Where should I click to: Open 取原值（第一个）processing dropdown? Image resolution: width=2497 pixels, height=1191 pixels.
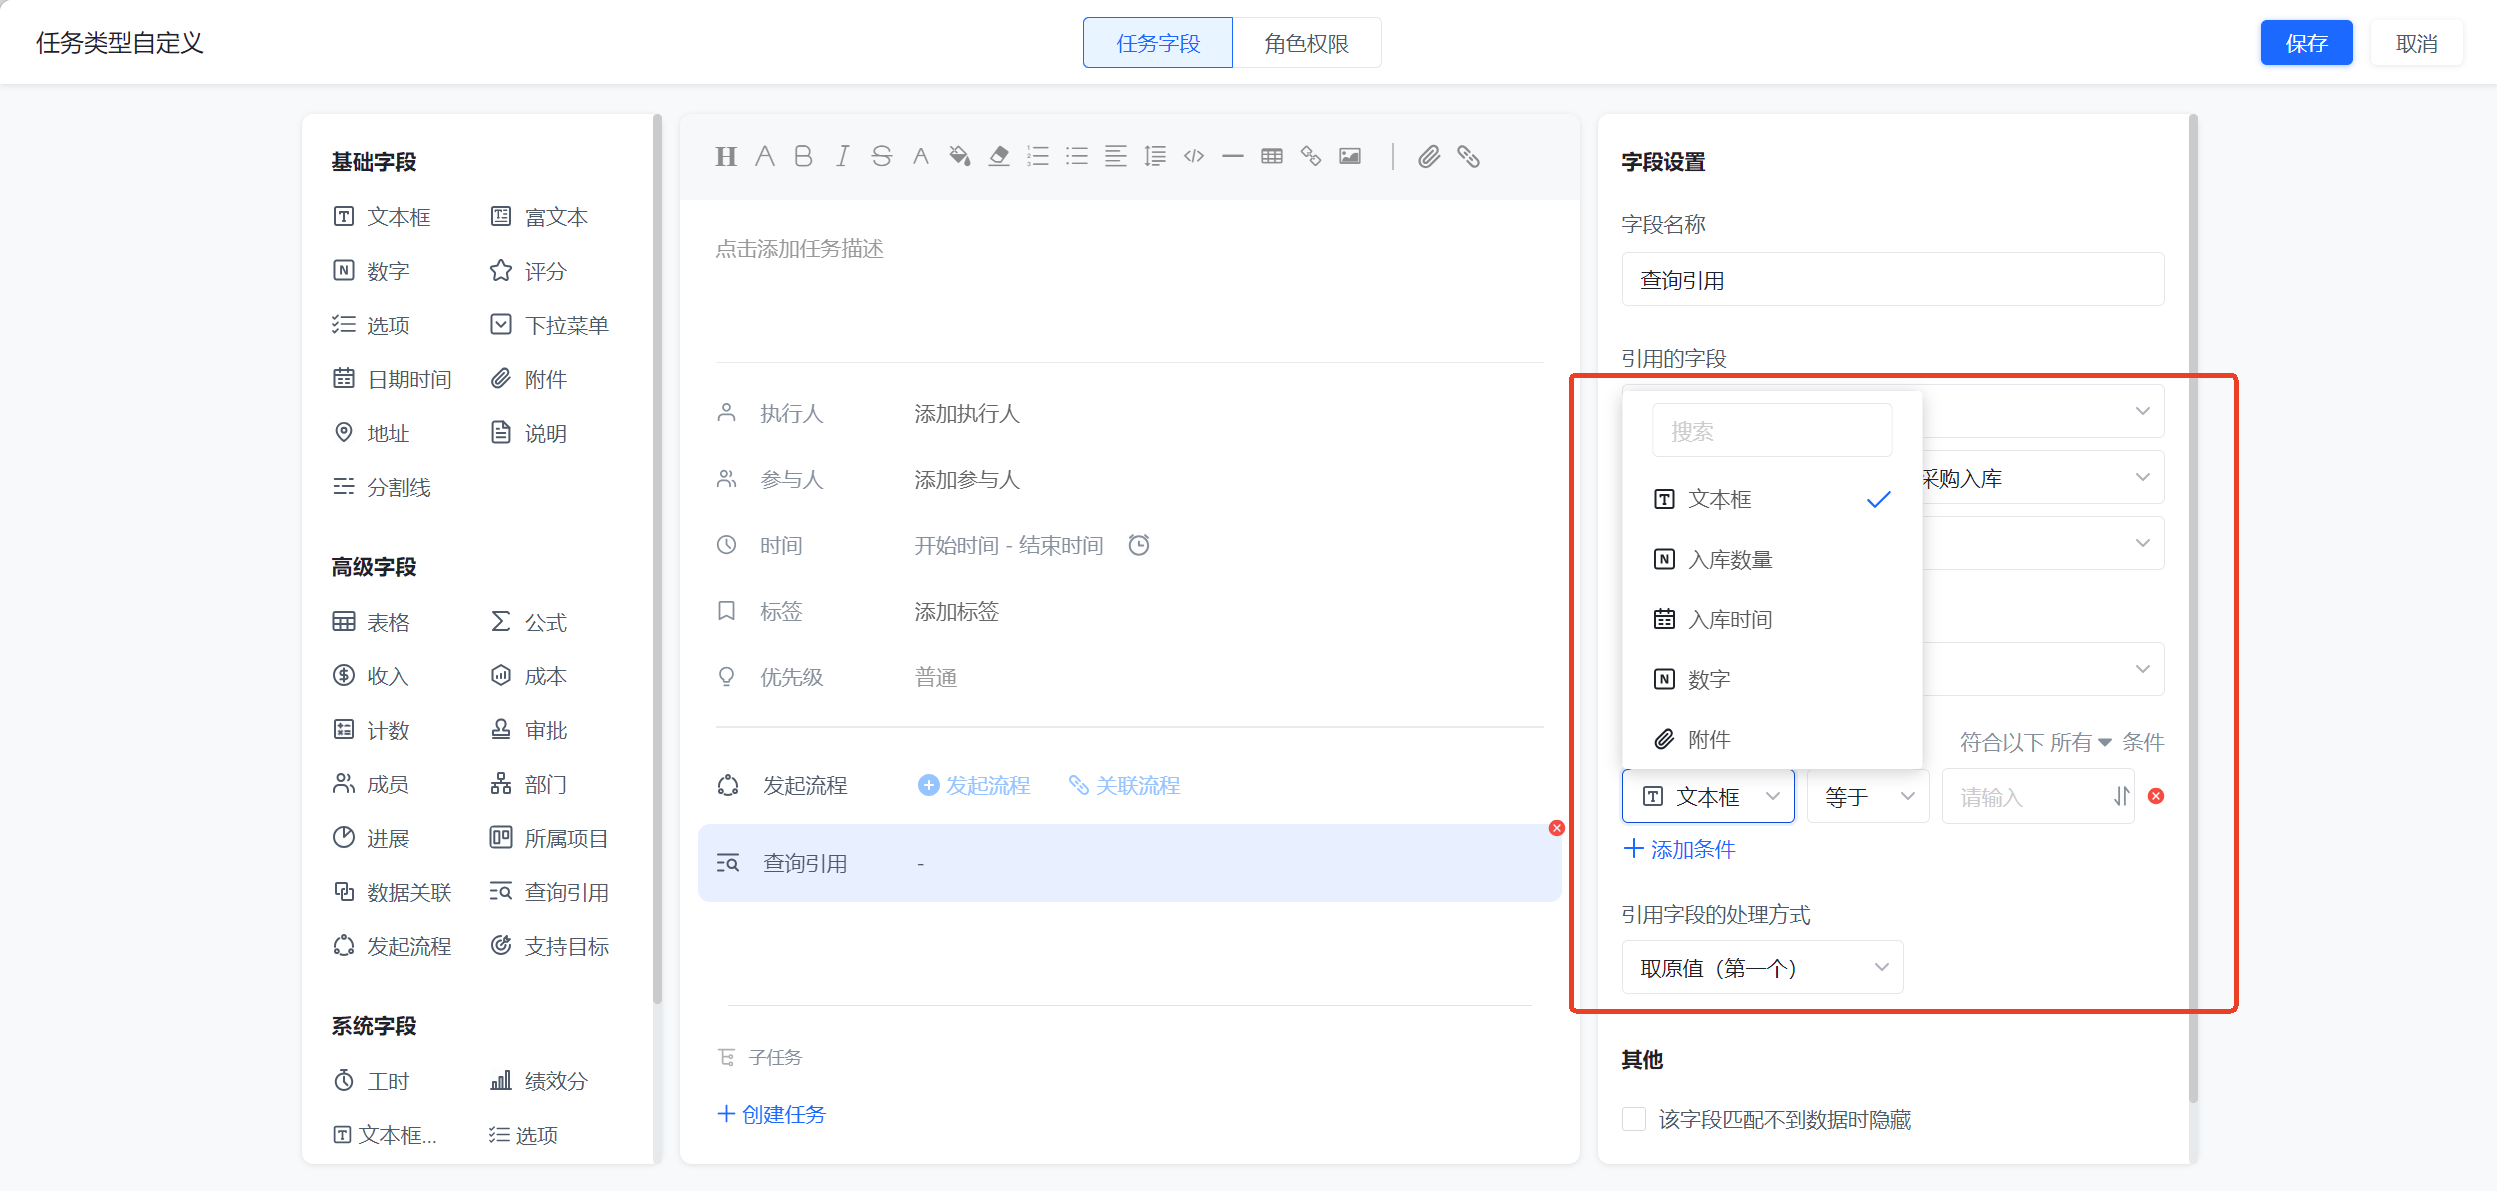[x=1762, y=968]
